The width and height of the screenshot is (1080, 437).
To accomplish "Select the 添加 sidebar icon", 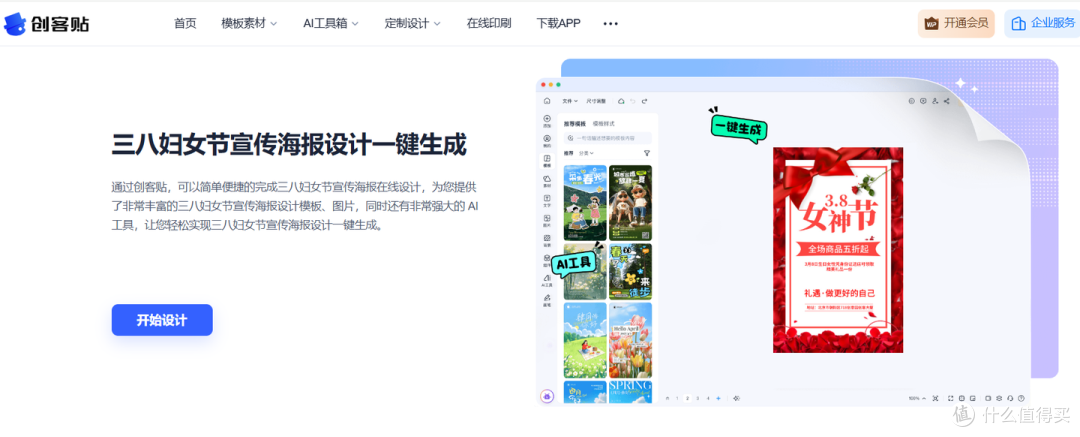I will [547, 122].
